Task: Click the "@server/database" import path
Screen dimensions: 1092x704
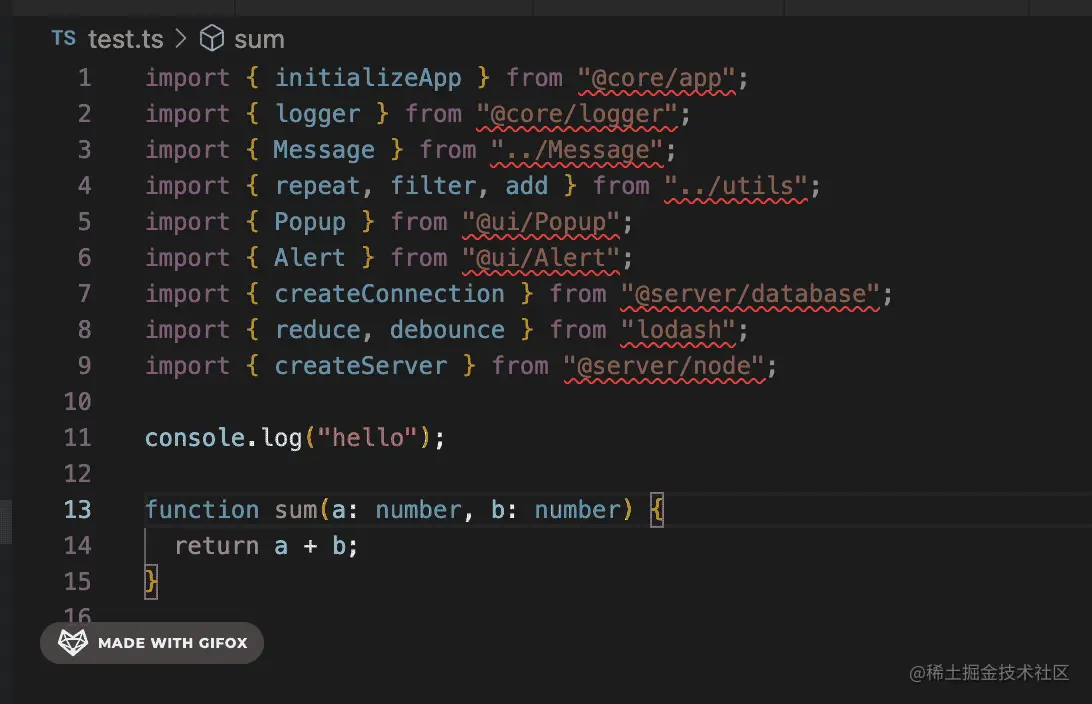Action: [750, 294]
